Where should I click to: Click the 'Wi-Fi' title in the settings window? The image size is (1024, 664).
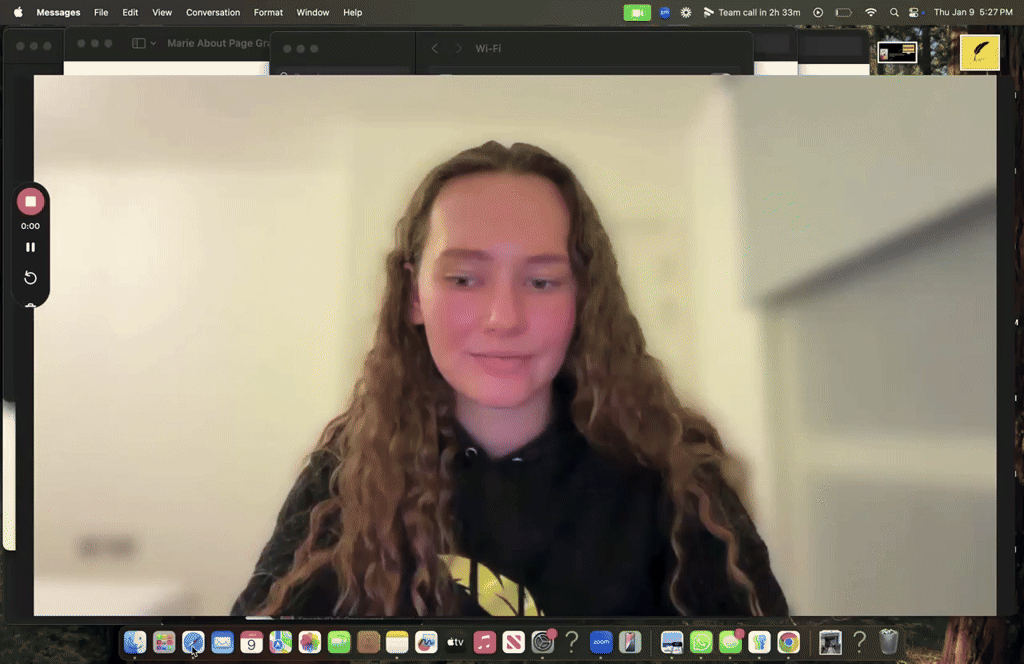point(488,48)
